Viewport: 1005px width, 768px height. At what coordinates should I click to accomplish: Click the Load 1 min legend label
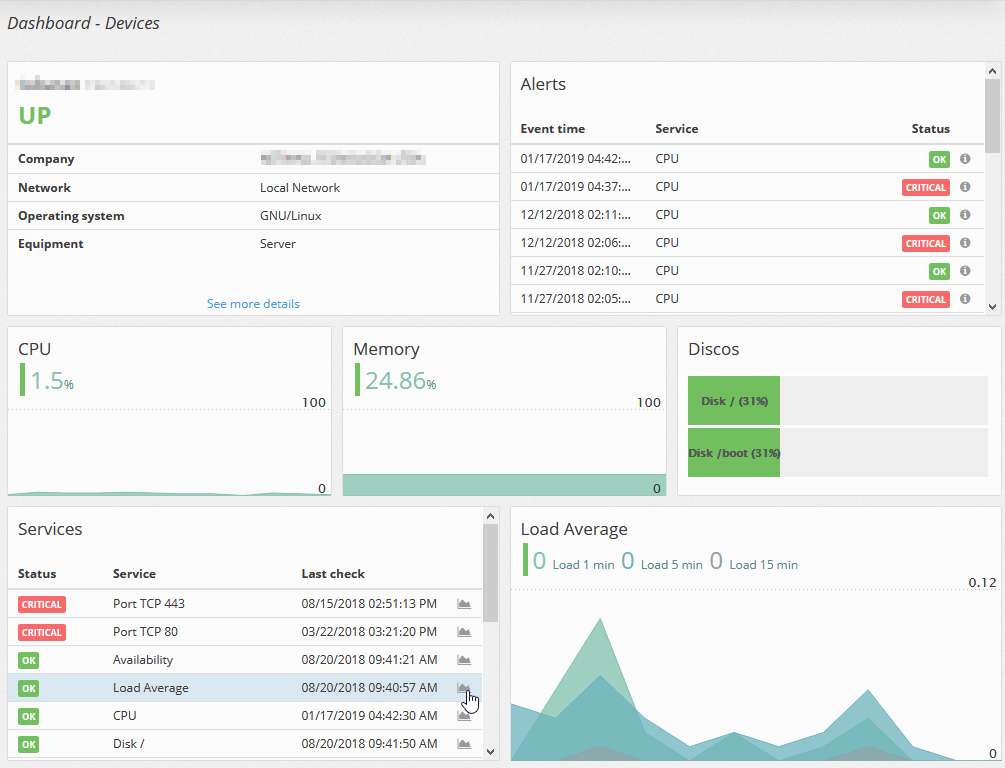(x=583, y=565)
